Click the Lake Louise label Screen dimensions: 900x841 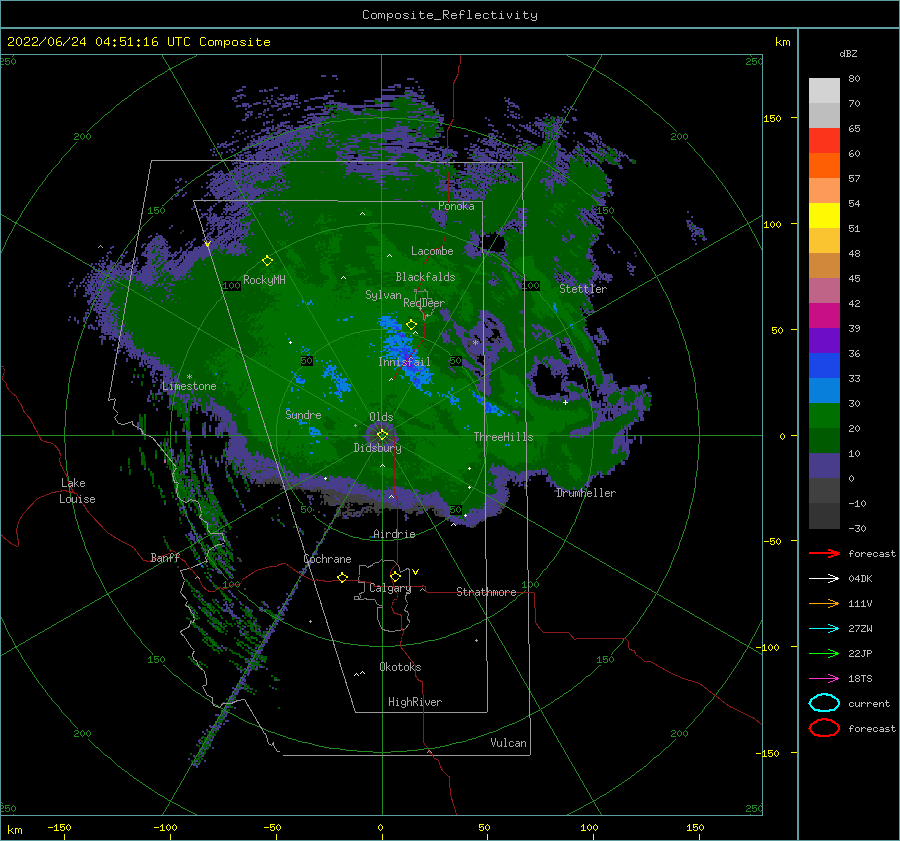click(77, 491)
